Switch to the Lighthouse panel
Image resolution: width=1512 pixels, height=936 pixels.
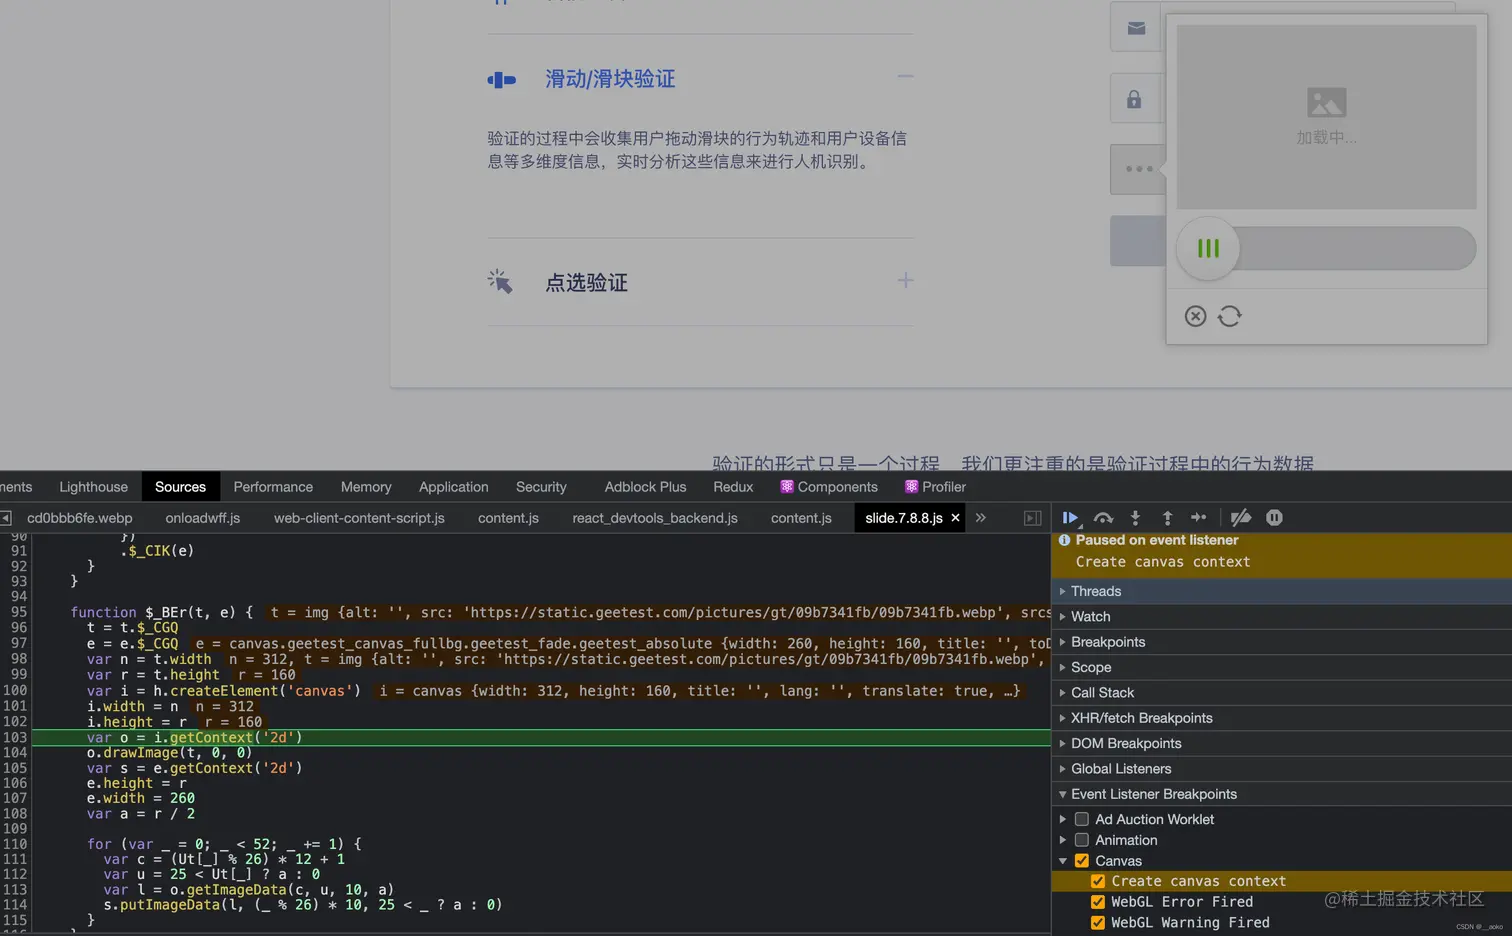click(x=93, y=487)
